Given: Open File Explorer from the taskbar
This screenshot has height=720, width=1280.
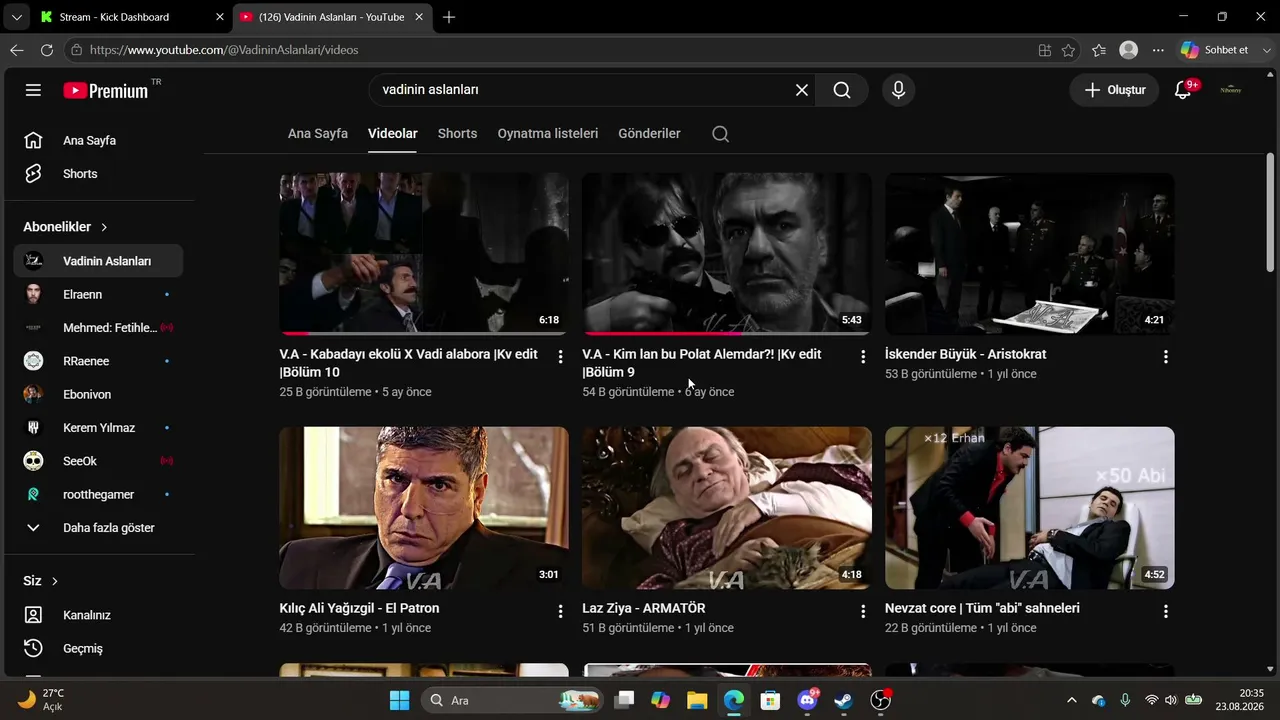Looking at the screenshot, I should [x=697, y=700].
